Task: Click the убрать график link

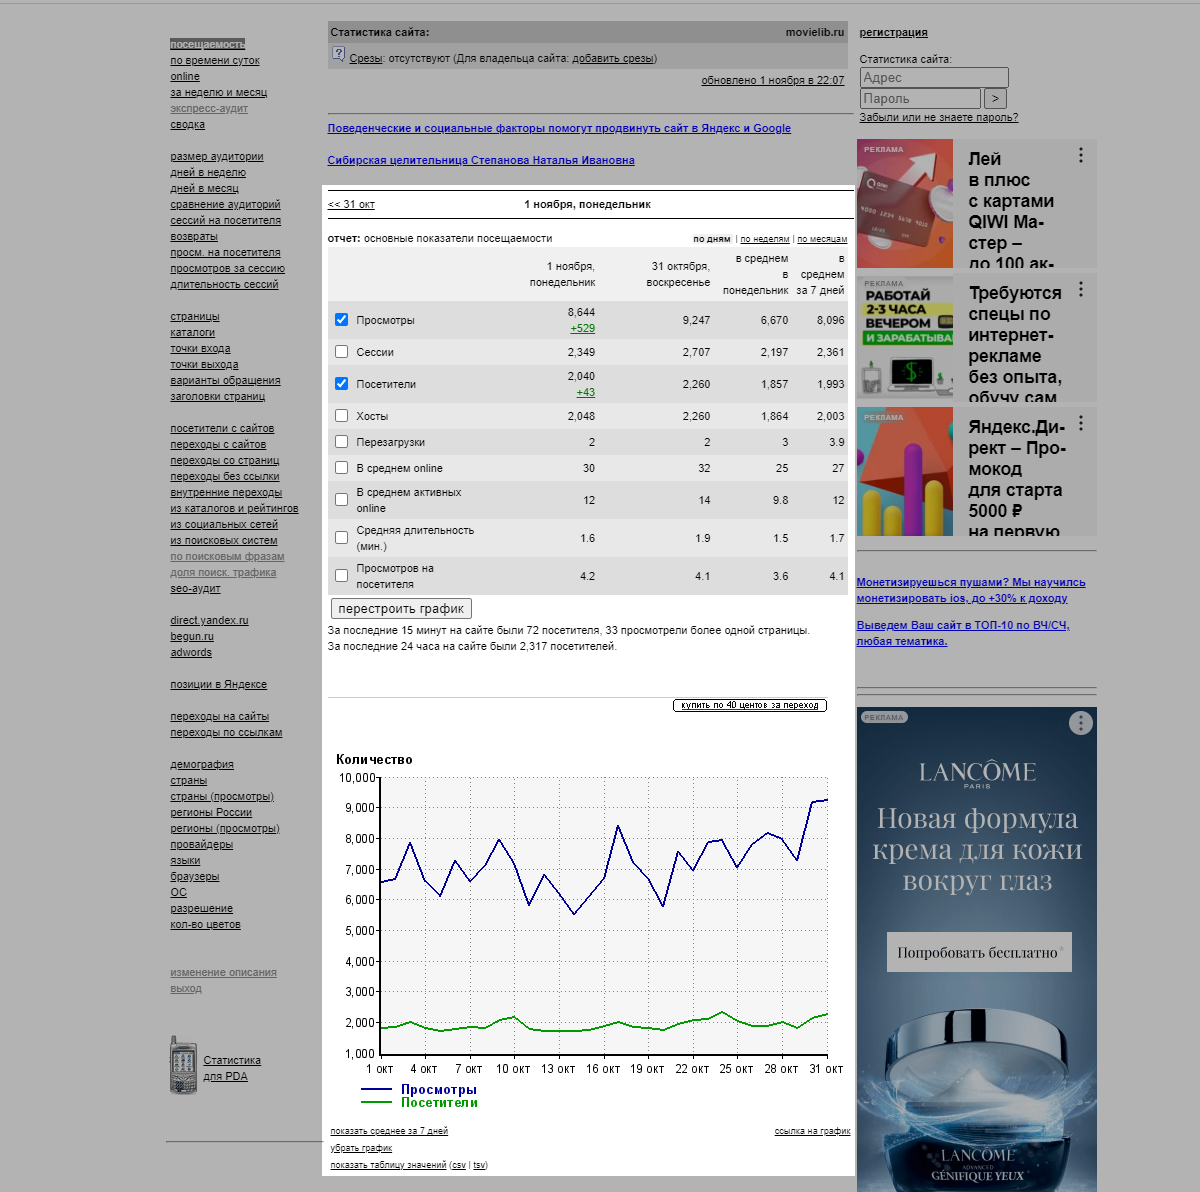Action: coord(361,1148)
